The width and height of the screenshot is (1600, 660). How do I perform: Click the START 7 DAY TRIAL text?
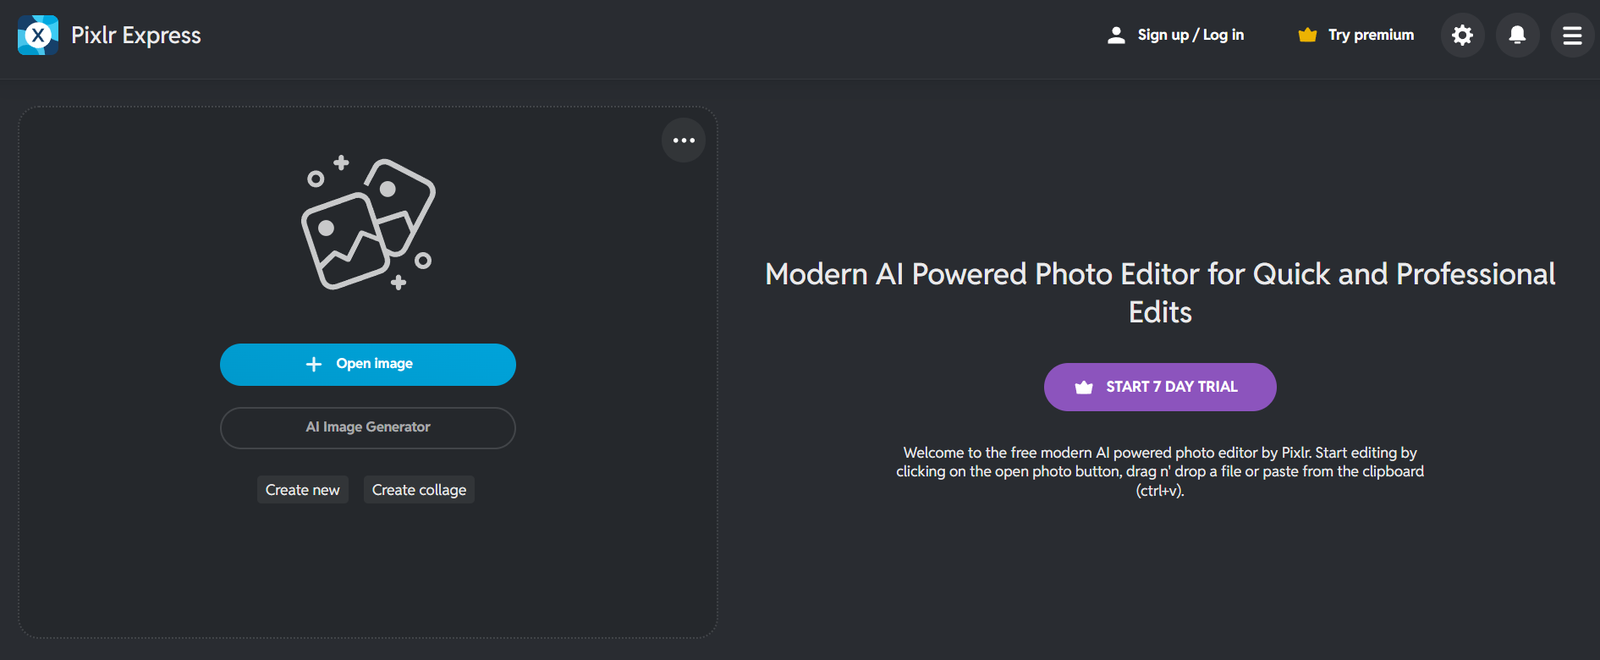point(1171,387)
